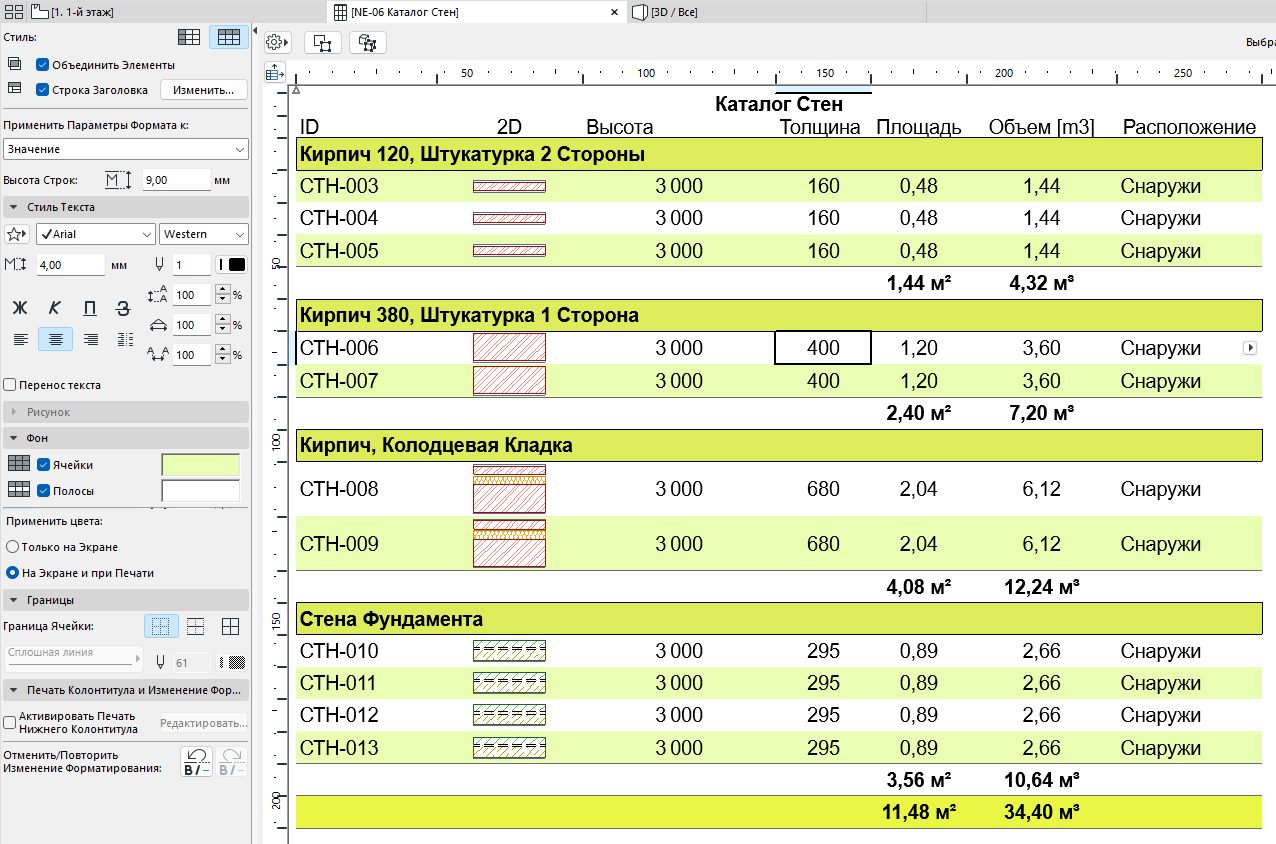Select the Только на Экране radio button
This screenshot has width=1276, height=844.
pyautogui.click(x=13, y=547)
